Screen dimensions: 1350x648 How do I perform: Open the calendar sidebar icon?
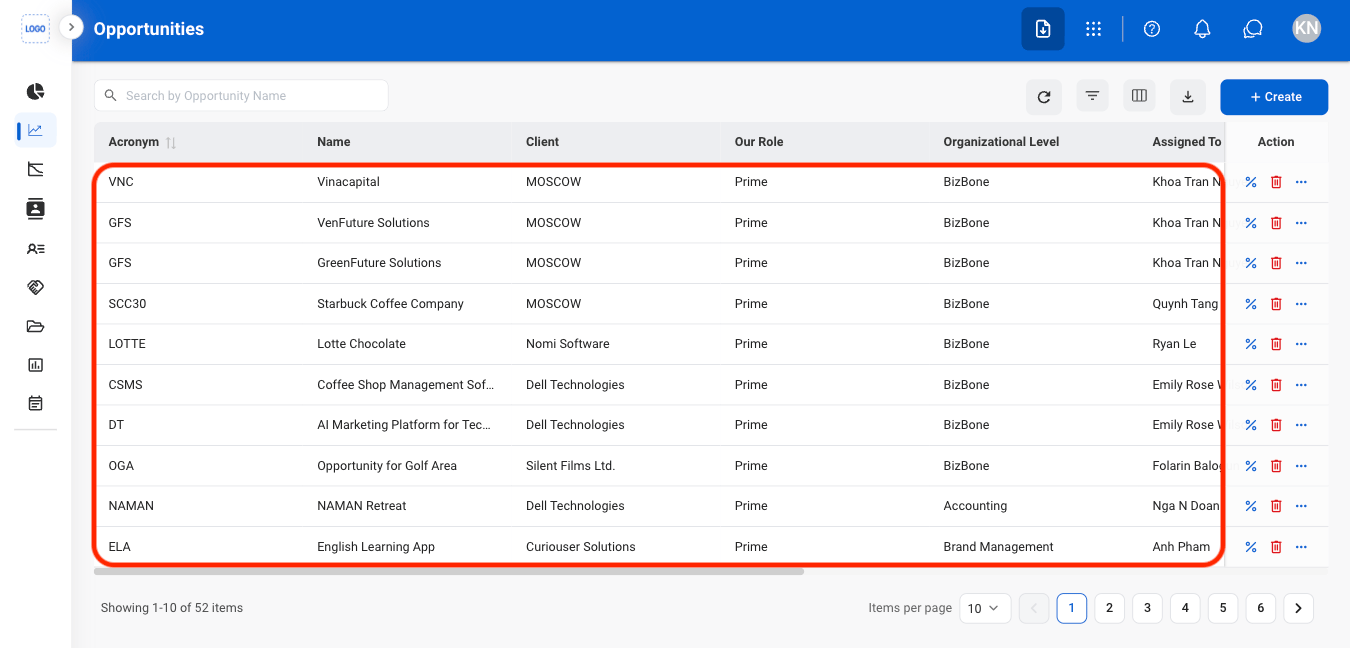click(36, 404)
